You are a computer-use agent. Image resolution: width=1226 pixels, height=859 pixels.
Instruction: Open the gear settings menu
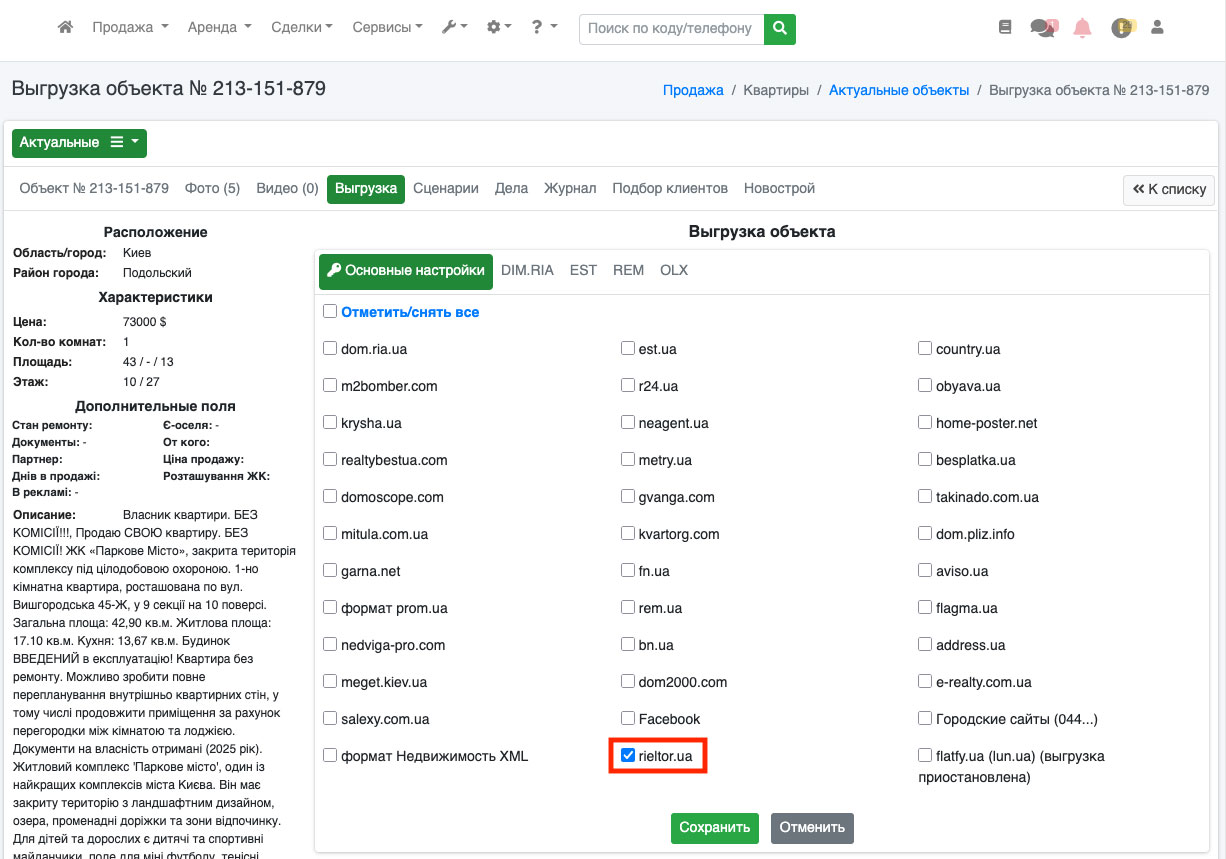498,28
